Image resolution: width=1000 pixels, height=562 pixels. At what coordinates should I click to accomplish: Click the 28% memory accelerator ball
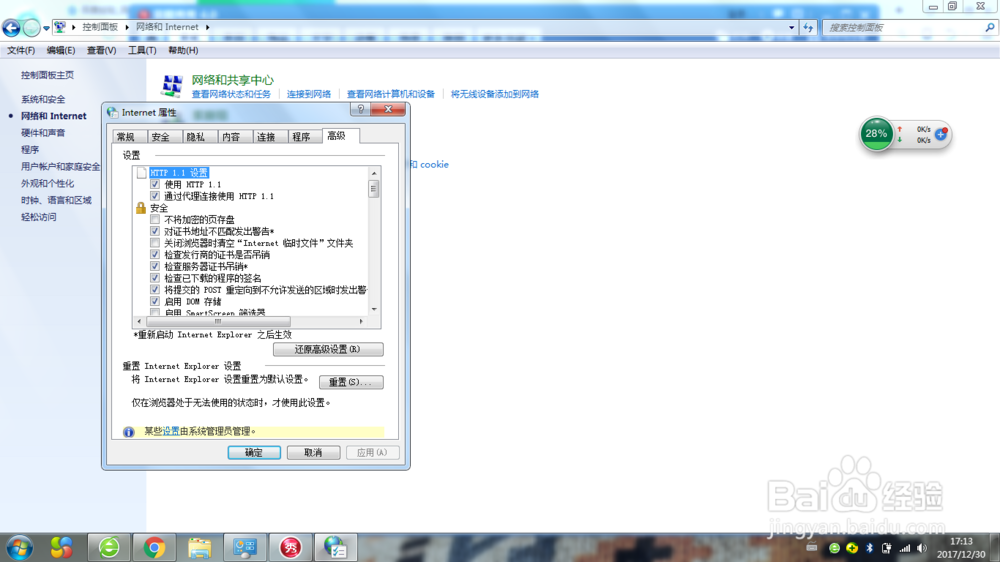click(x=876, y=134)
